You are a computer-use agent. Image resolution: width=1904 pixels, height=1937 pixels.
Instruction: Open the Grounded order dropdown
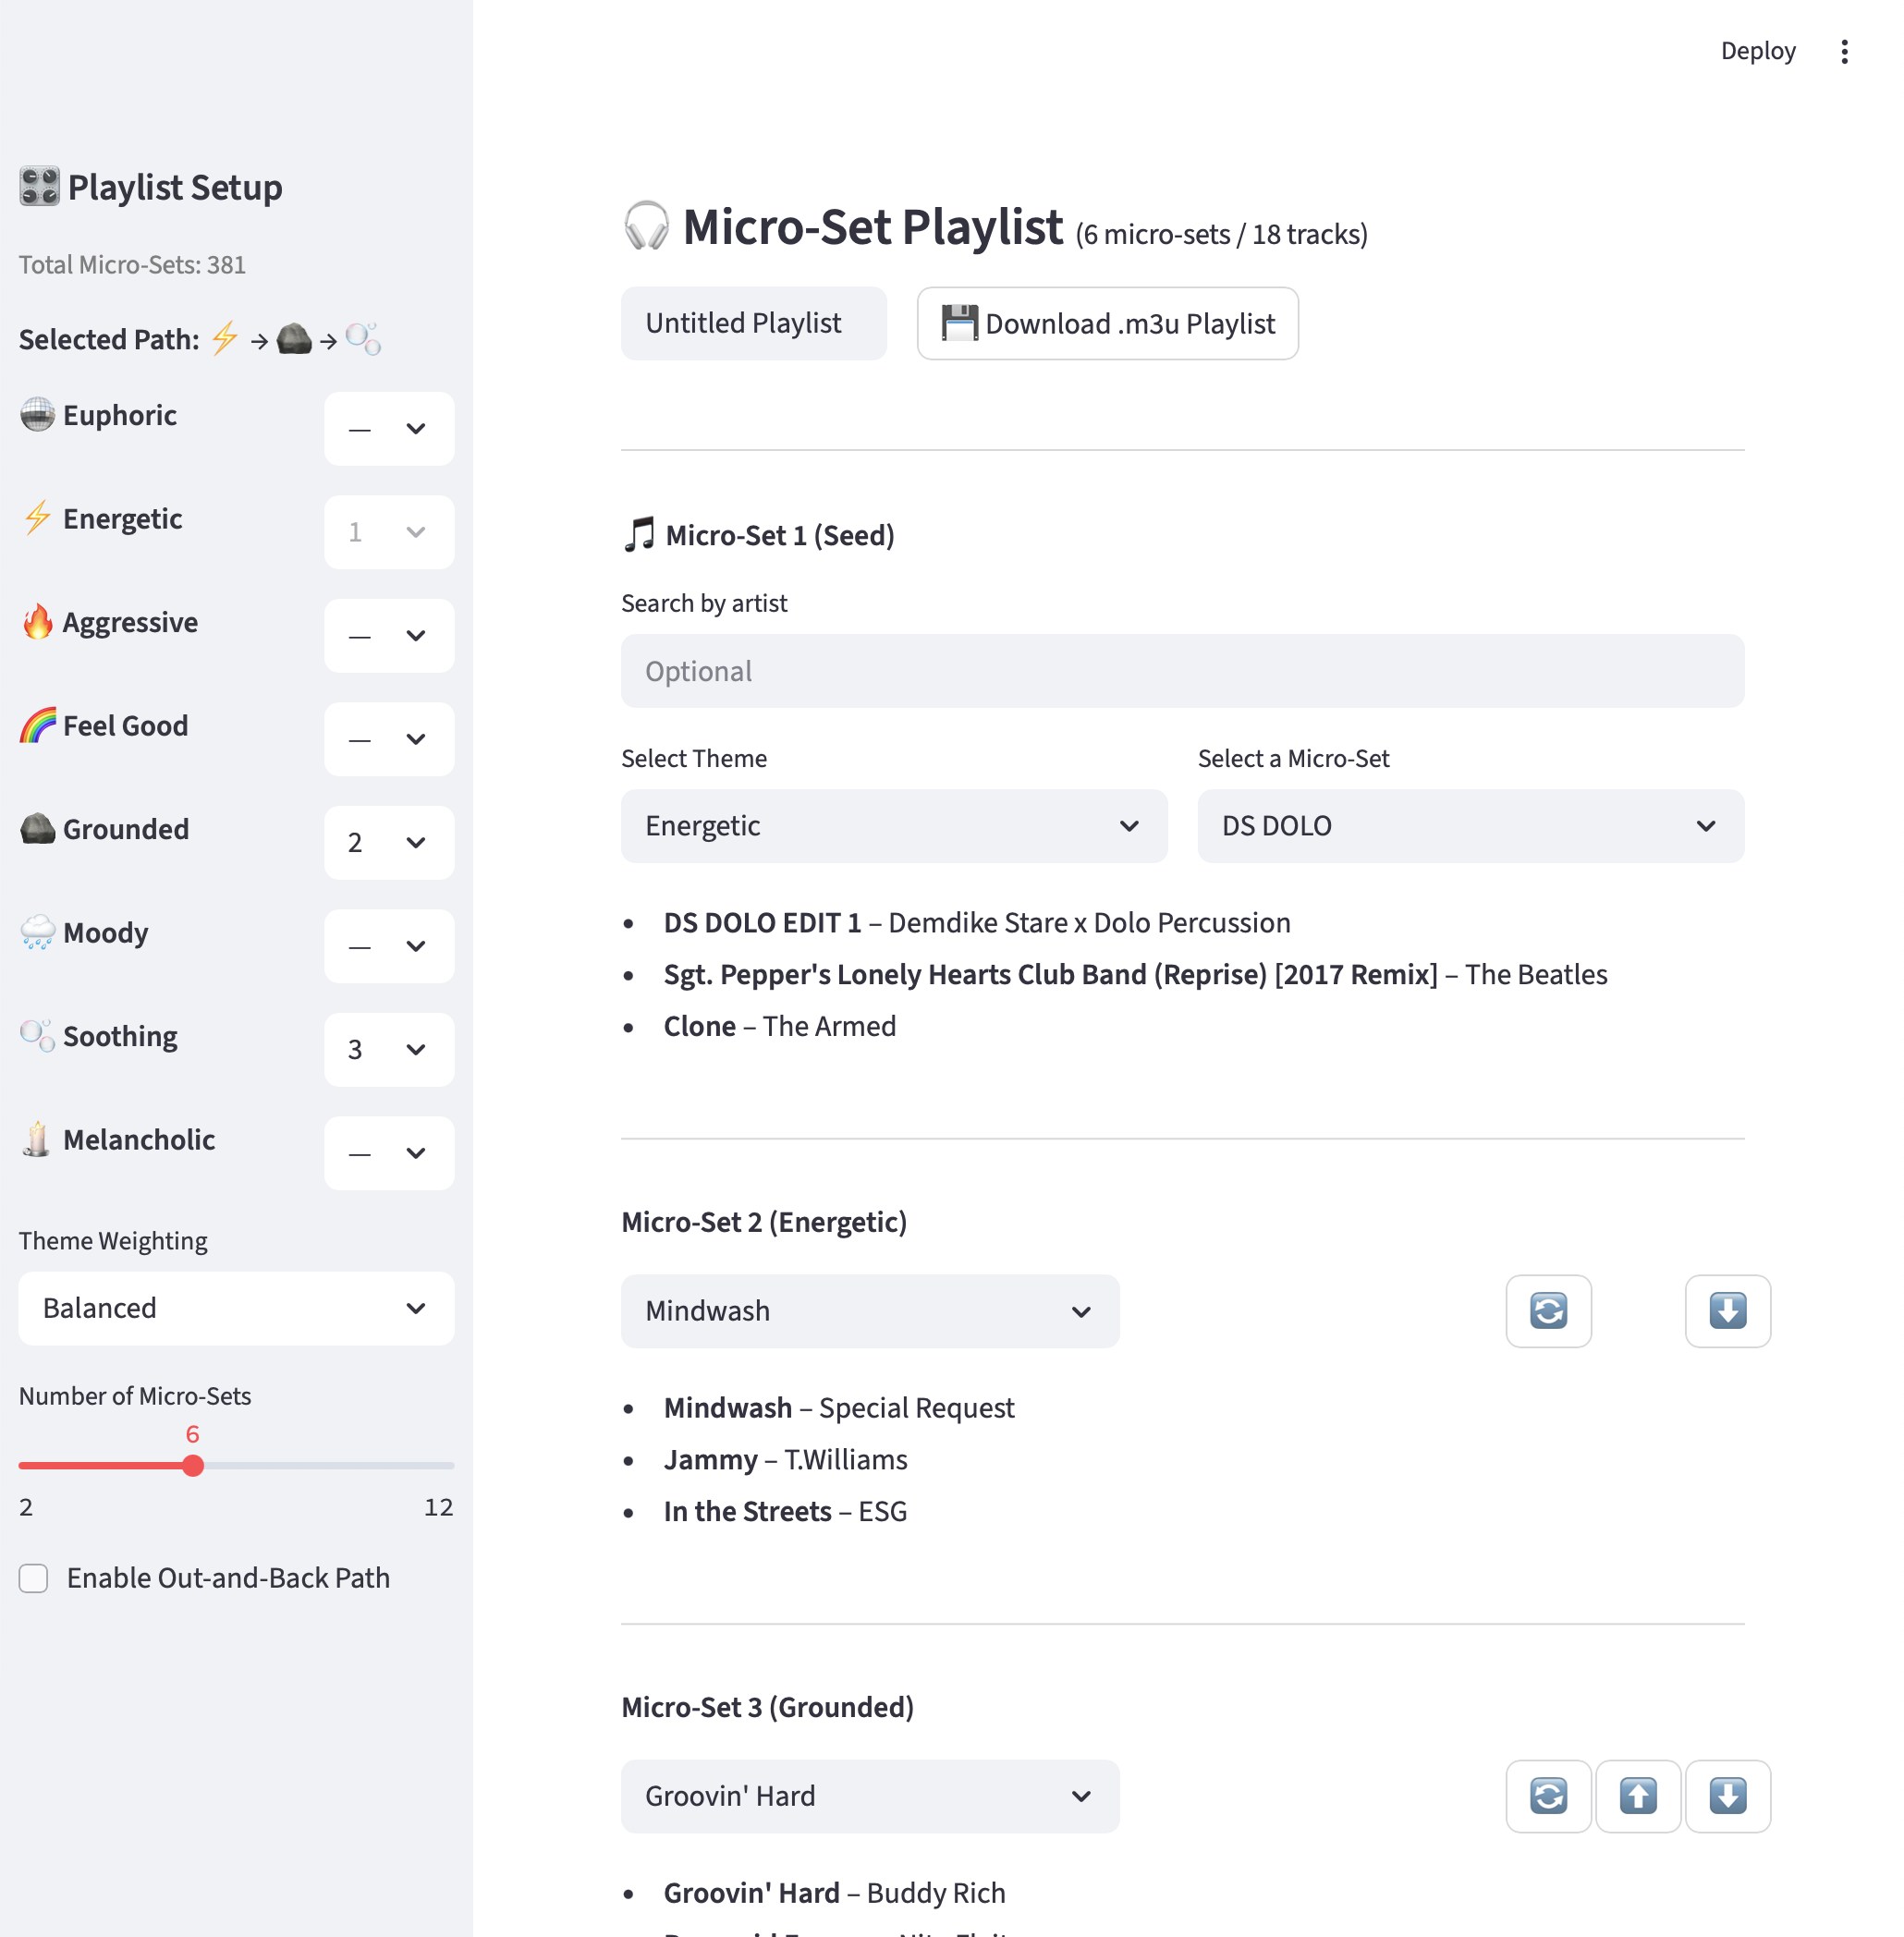tap(389, 843)
